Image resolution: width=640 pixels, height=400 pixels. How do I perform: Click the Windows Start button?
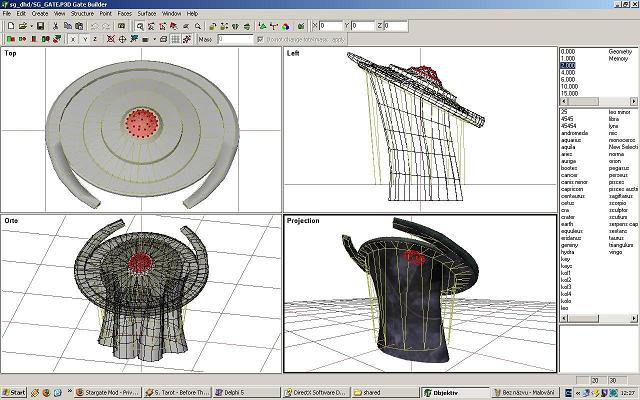click(14, 392)
